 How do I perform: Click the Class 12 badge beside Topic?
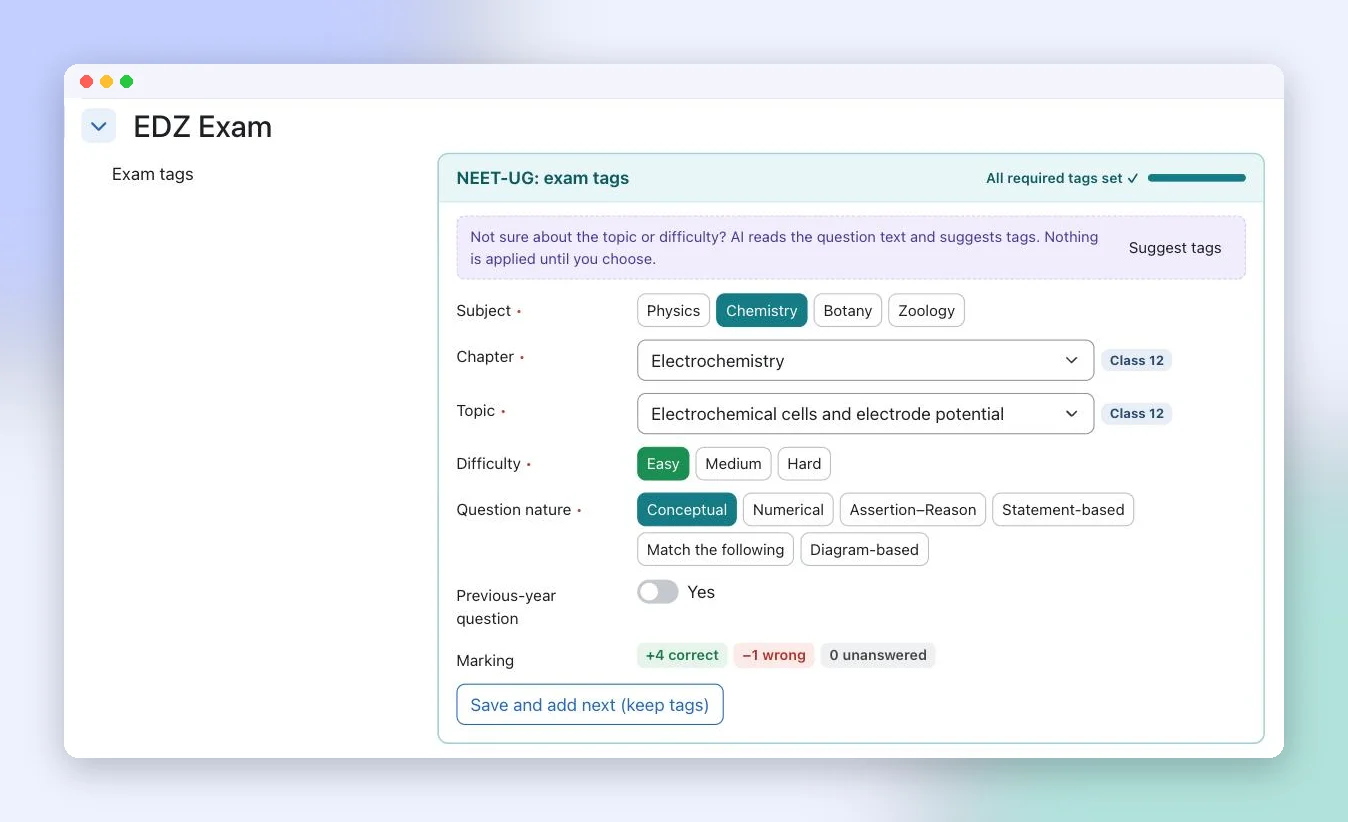click(1136, 413)
